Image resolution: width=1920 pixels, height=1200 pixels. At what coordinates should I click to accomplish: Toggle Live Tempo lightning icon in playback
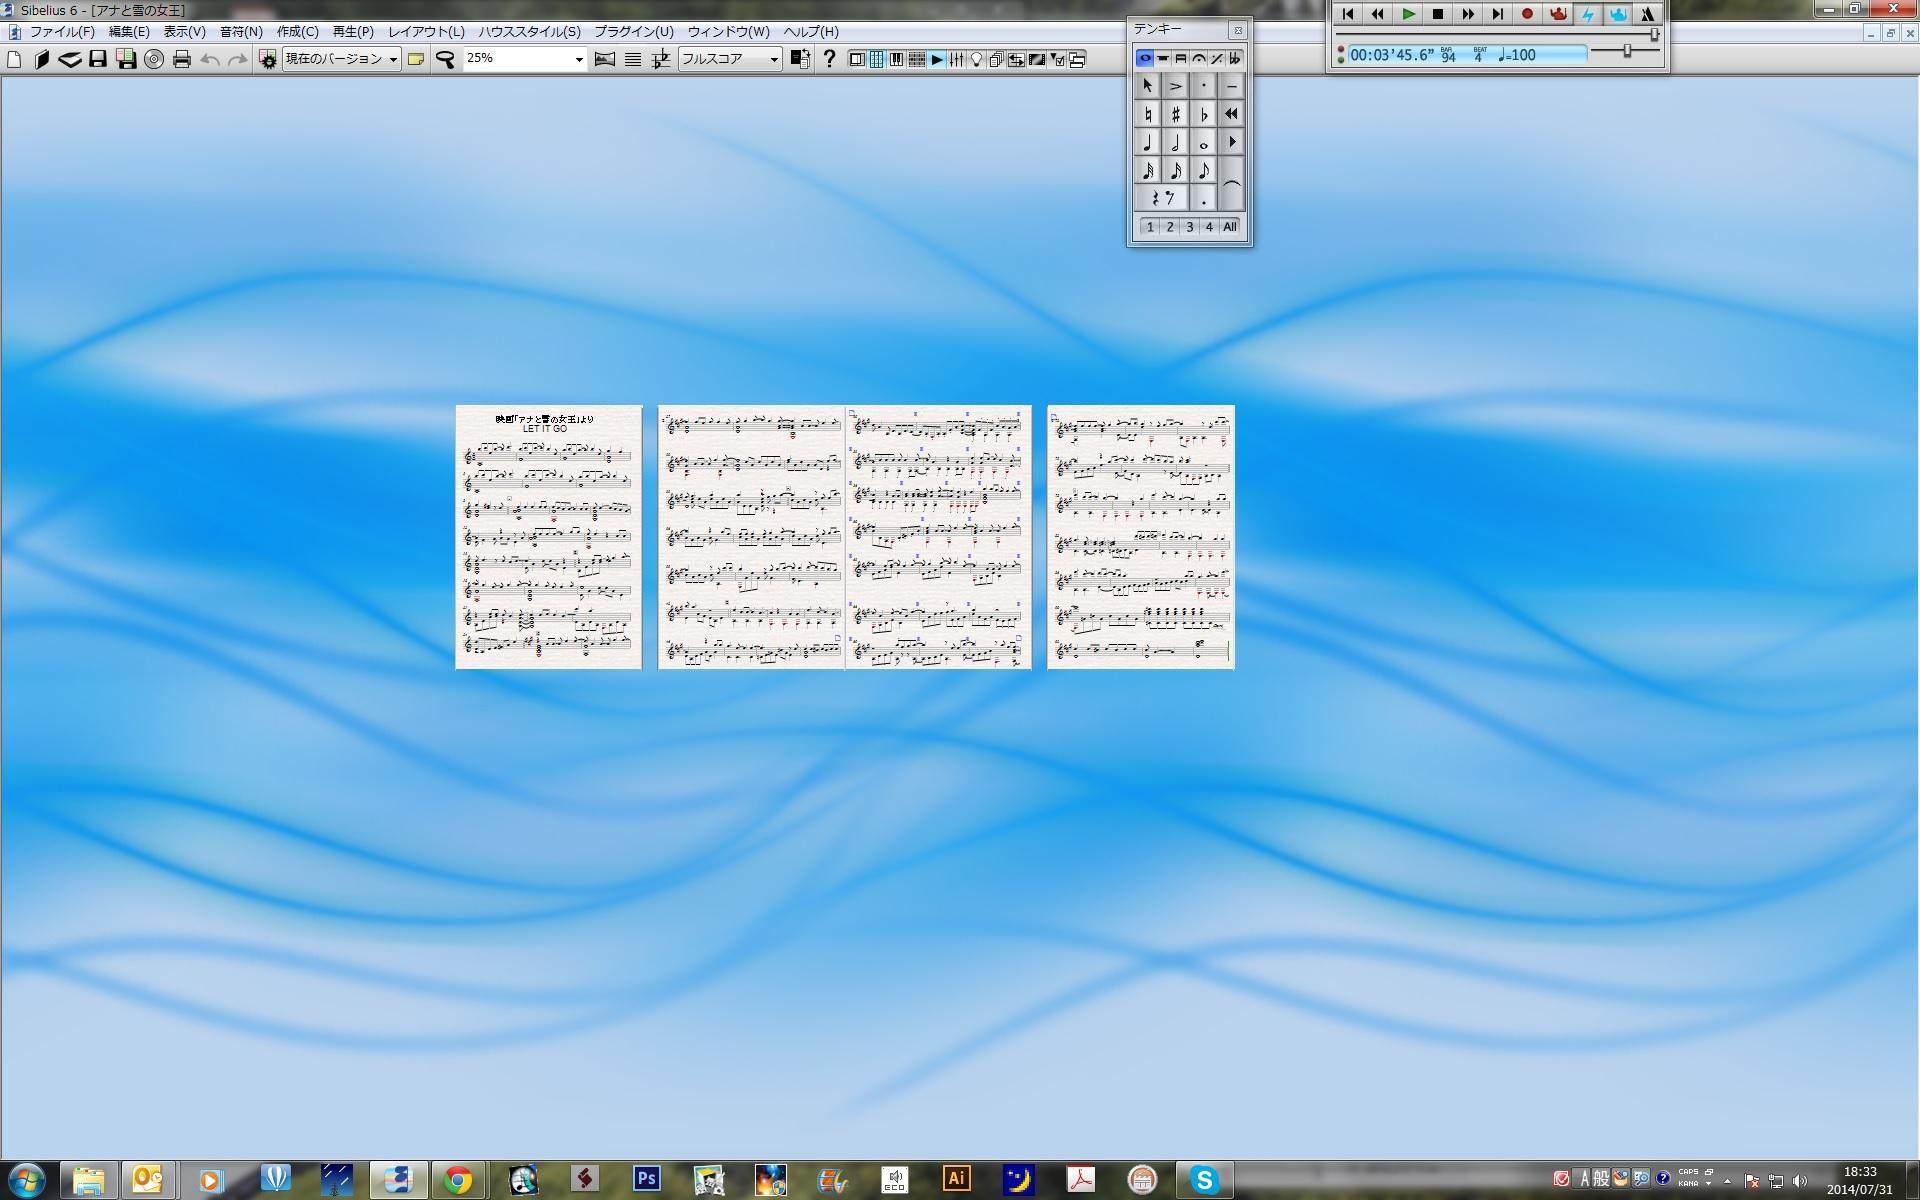click(1587, 14)
